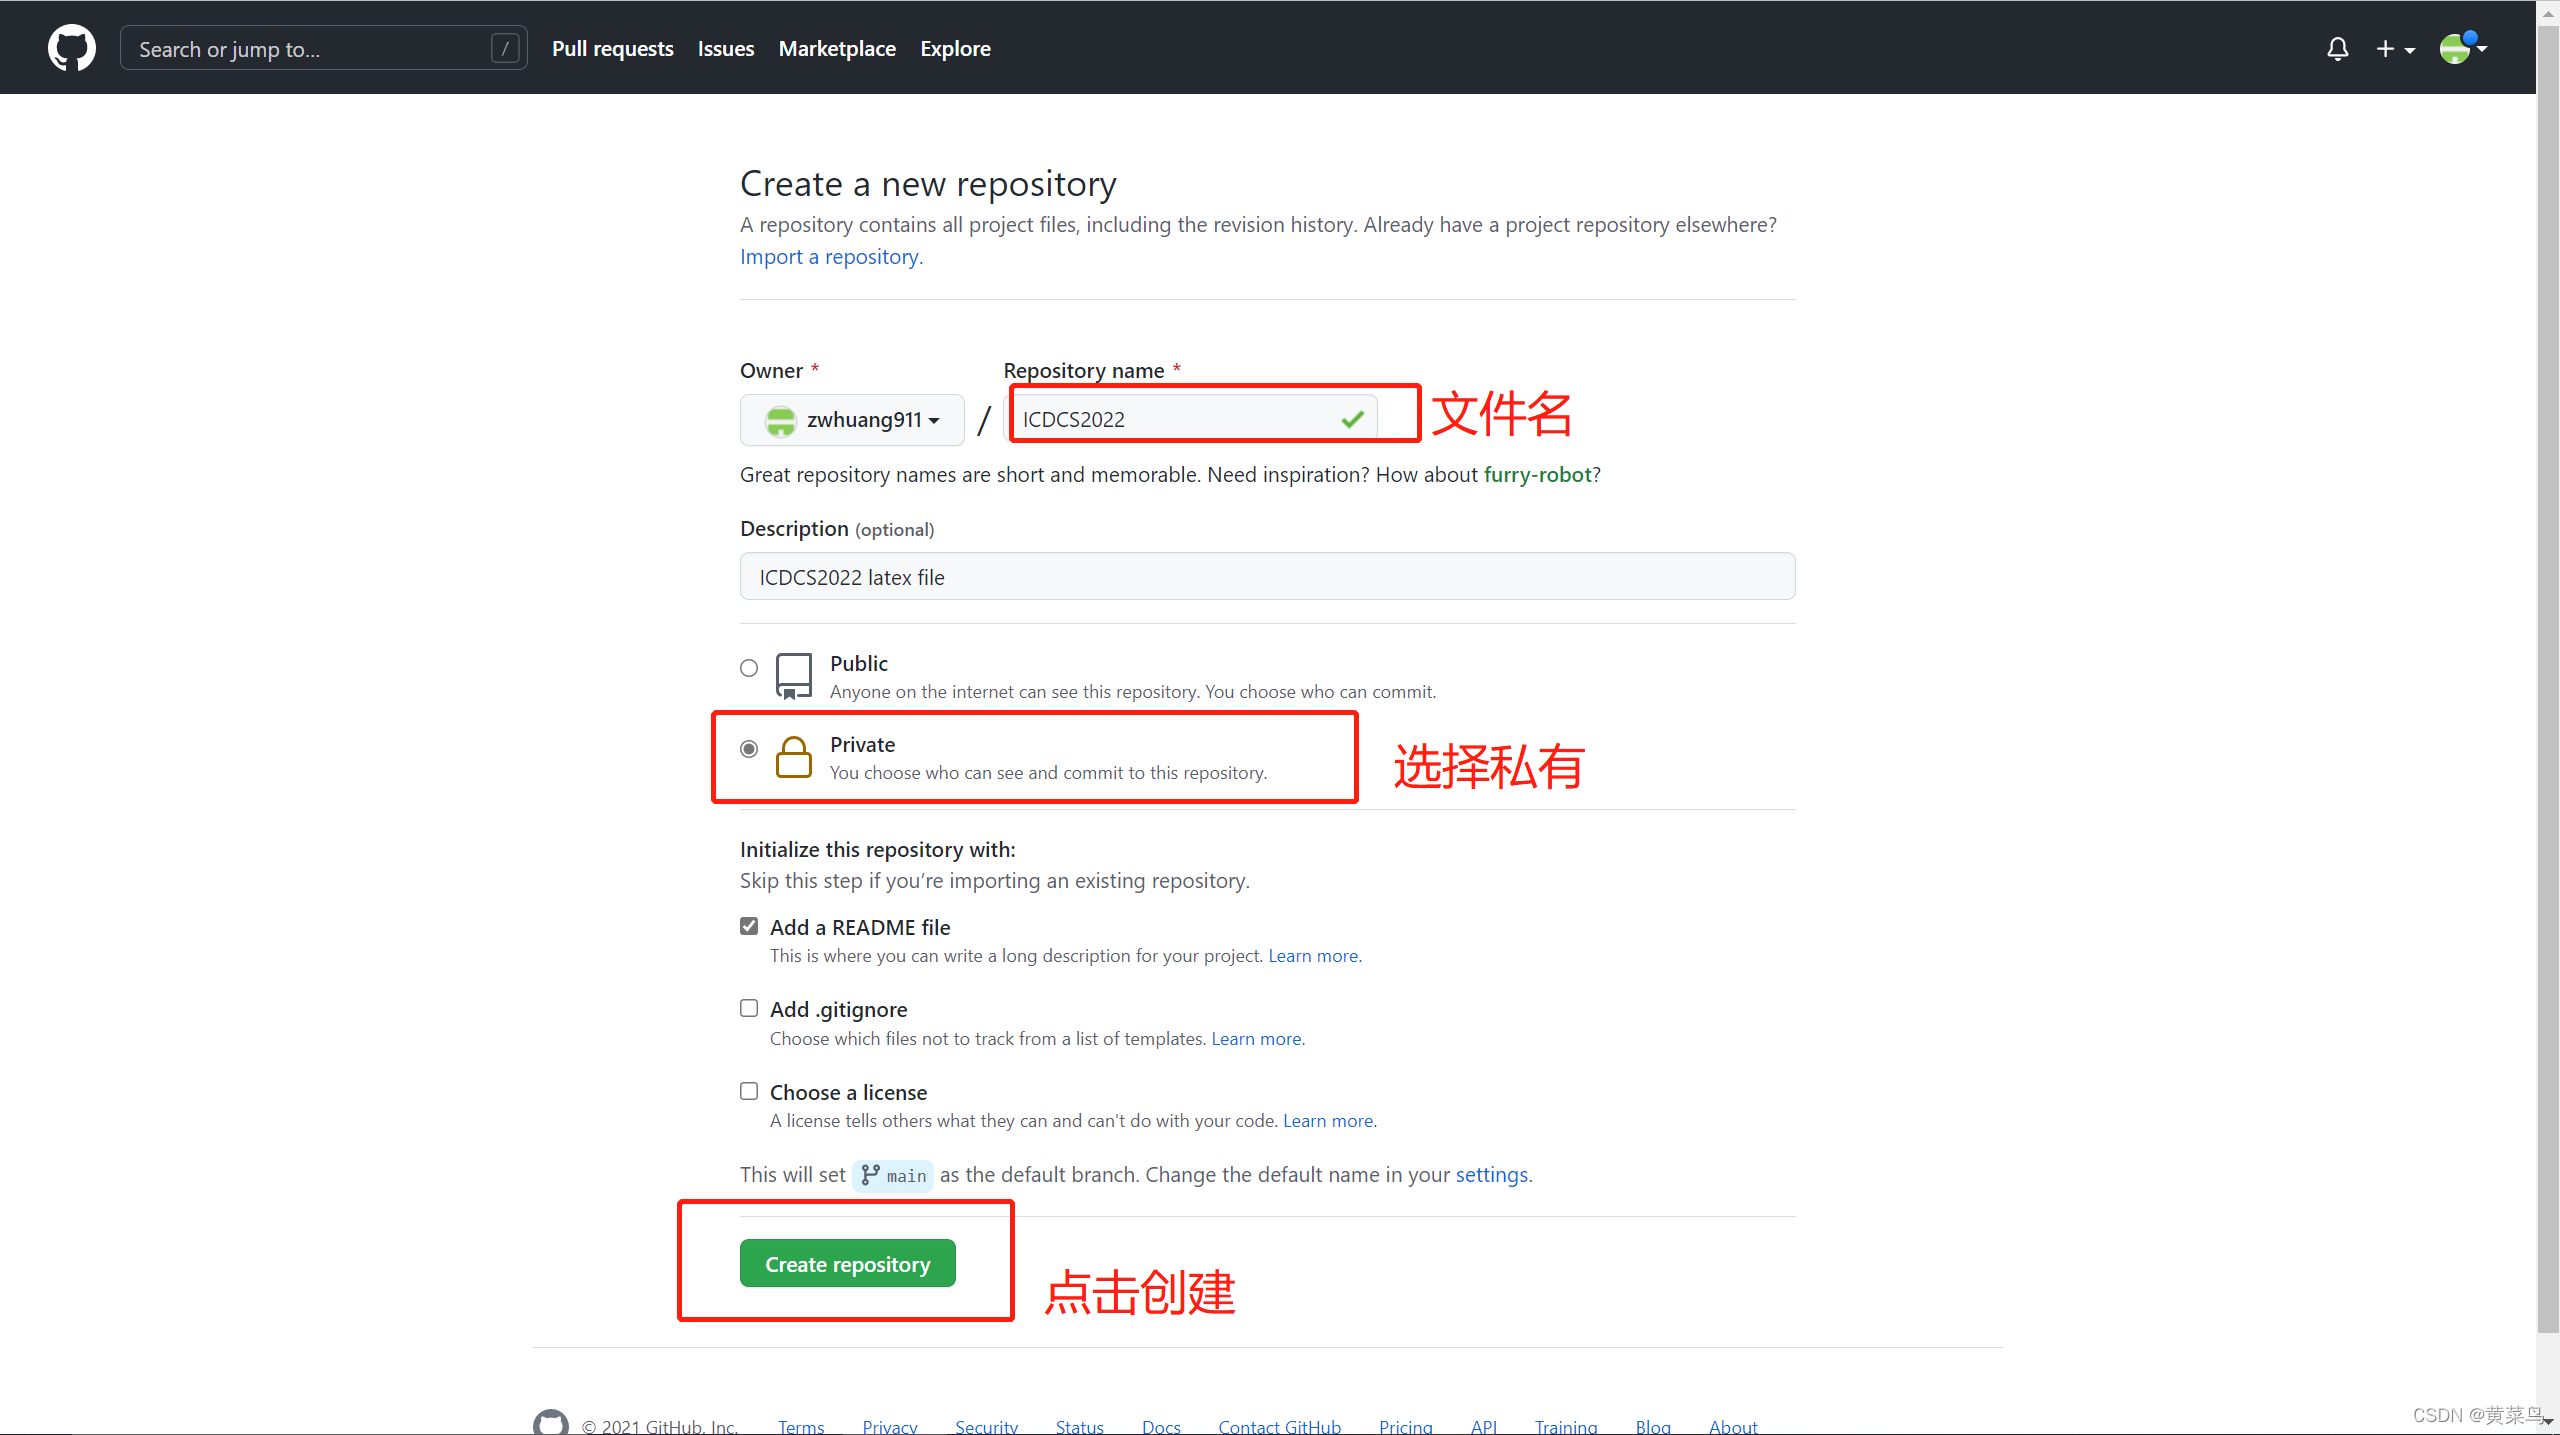
Task: Open Learn more for README
Action: [x=1314, y=956]
